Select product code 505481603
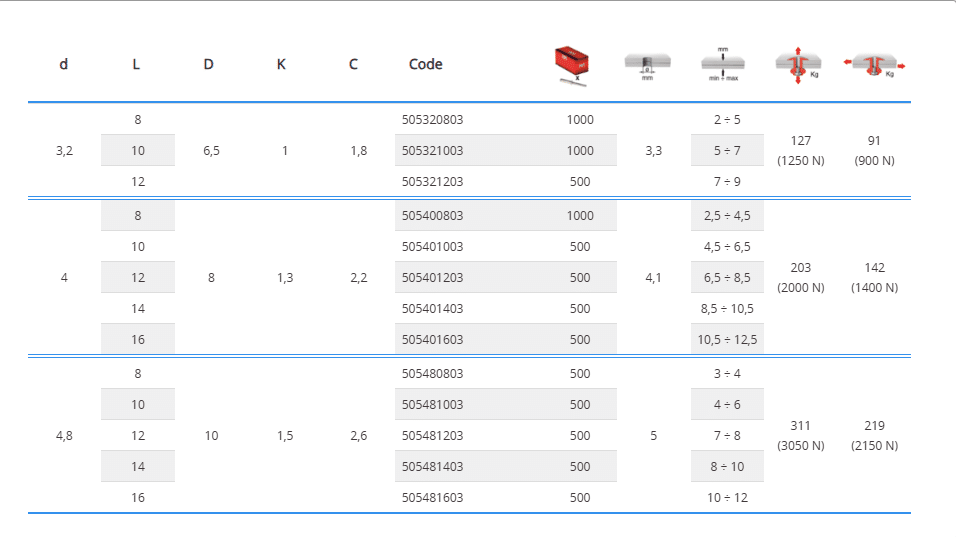Viewport: 956px width, 537px height. (432, 497)
